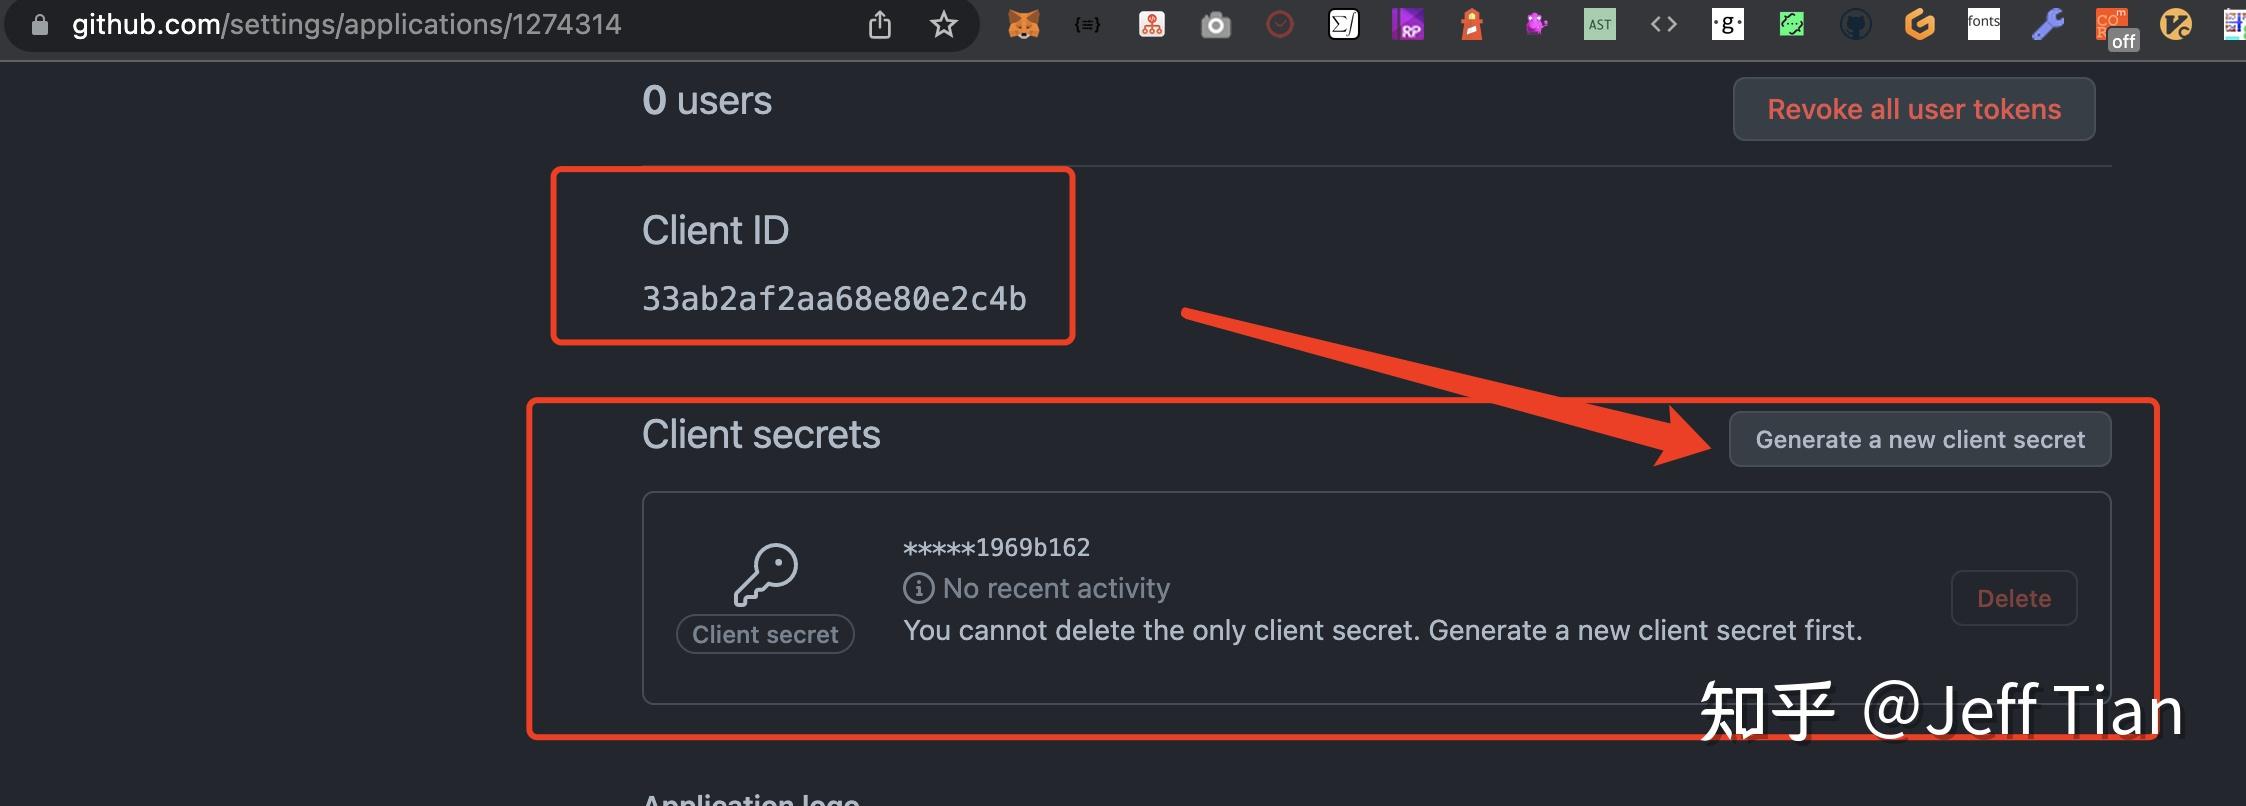The image size is (2246, 806).
Task: Click the orange G extension icon
Action: (x=1919, y=24)
